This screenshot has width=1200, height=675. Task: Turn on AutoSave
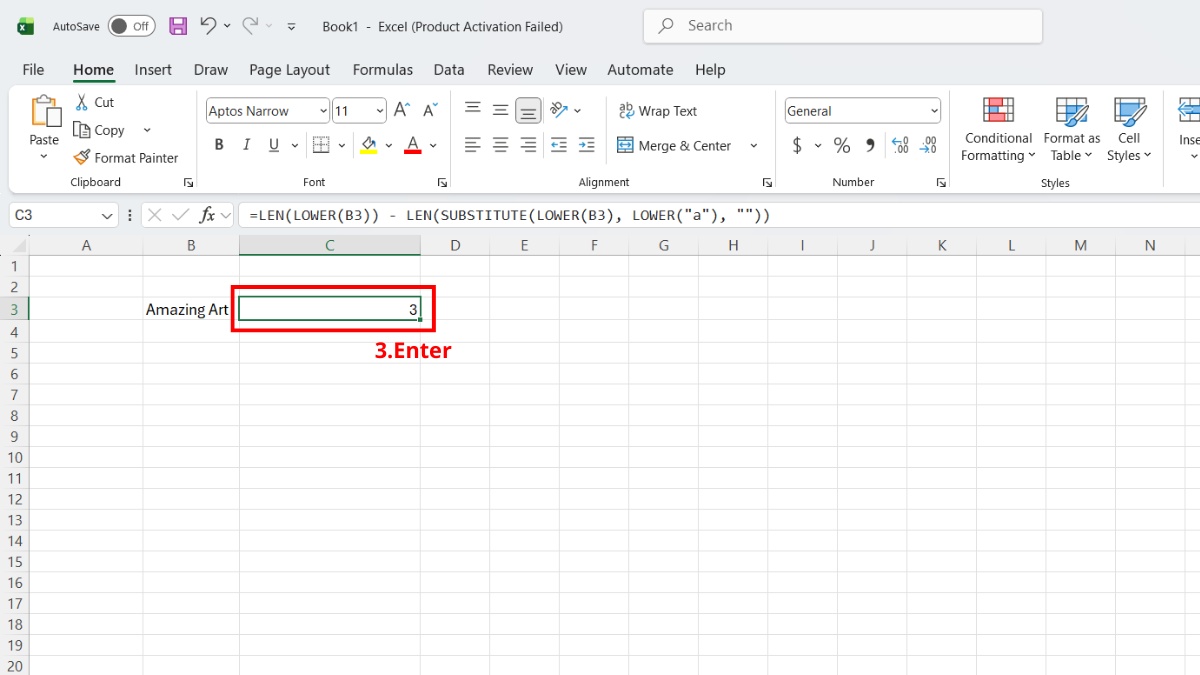click(131, 26)
